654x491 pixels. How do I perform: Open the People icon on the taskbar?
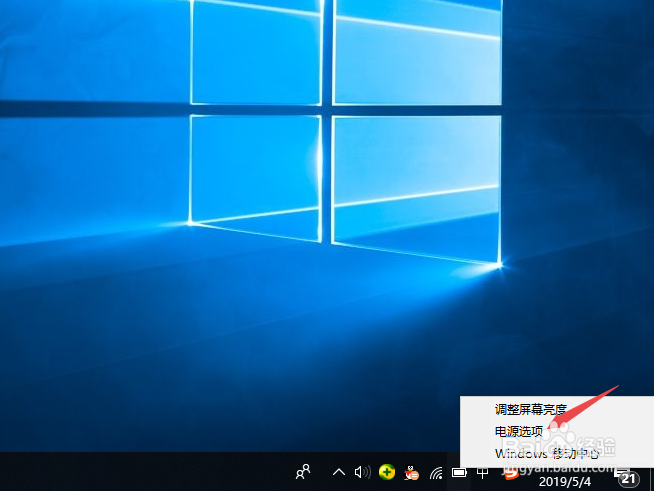click(303, 472)
